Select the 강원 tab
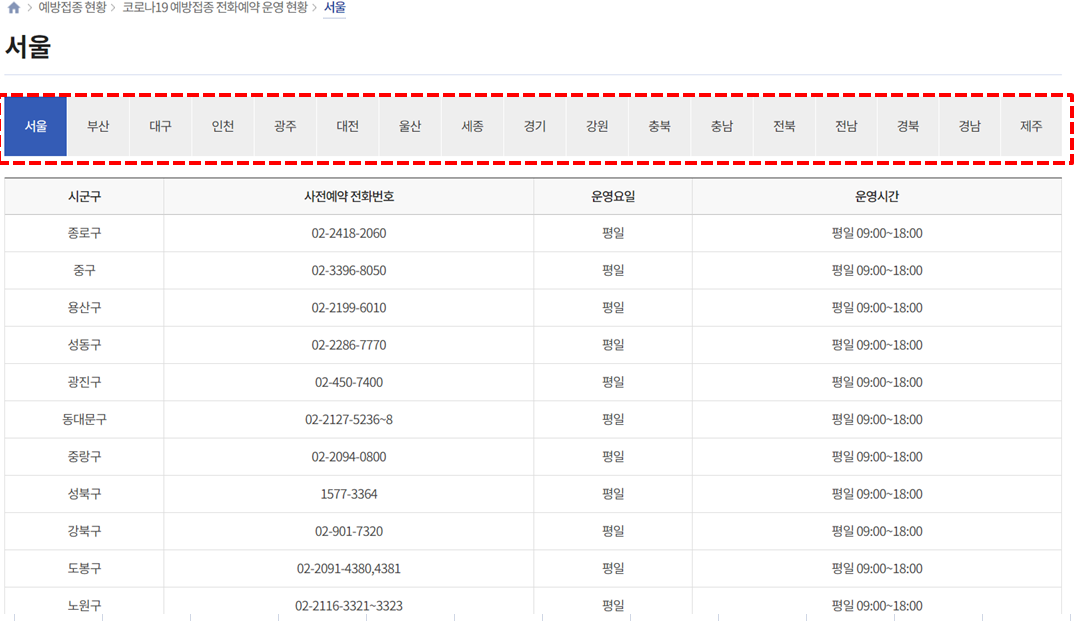This screenshot has height=621, width=1078. 597,127
